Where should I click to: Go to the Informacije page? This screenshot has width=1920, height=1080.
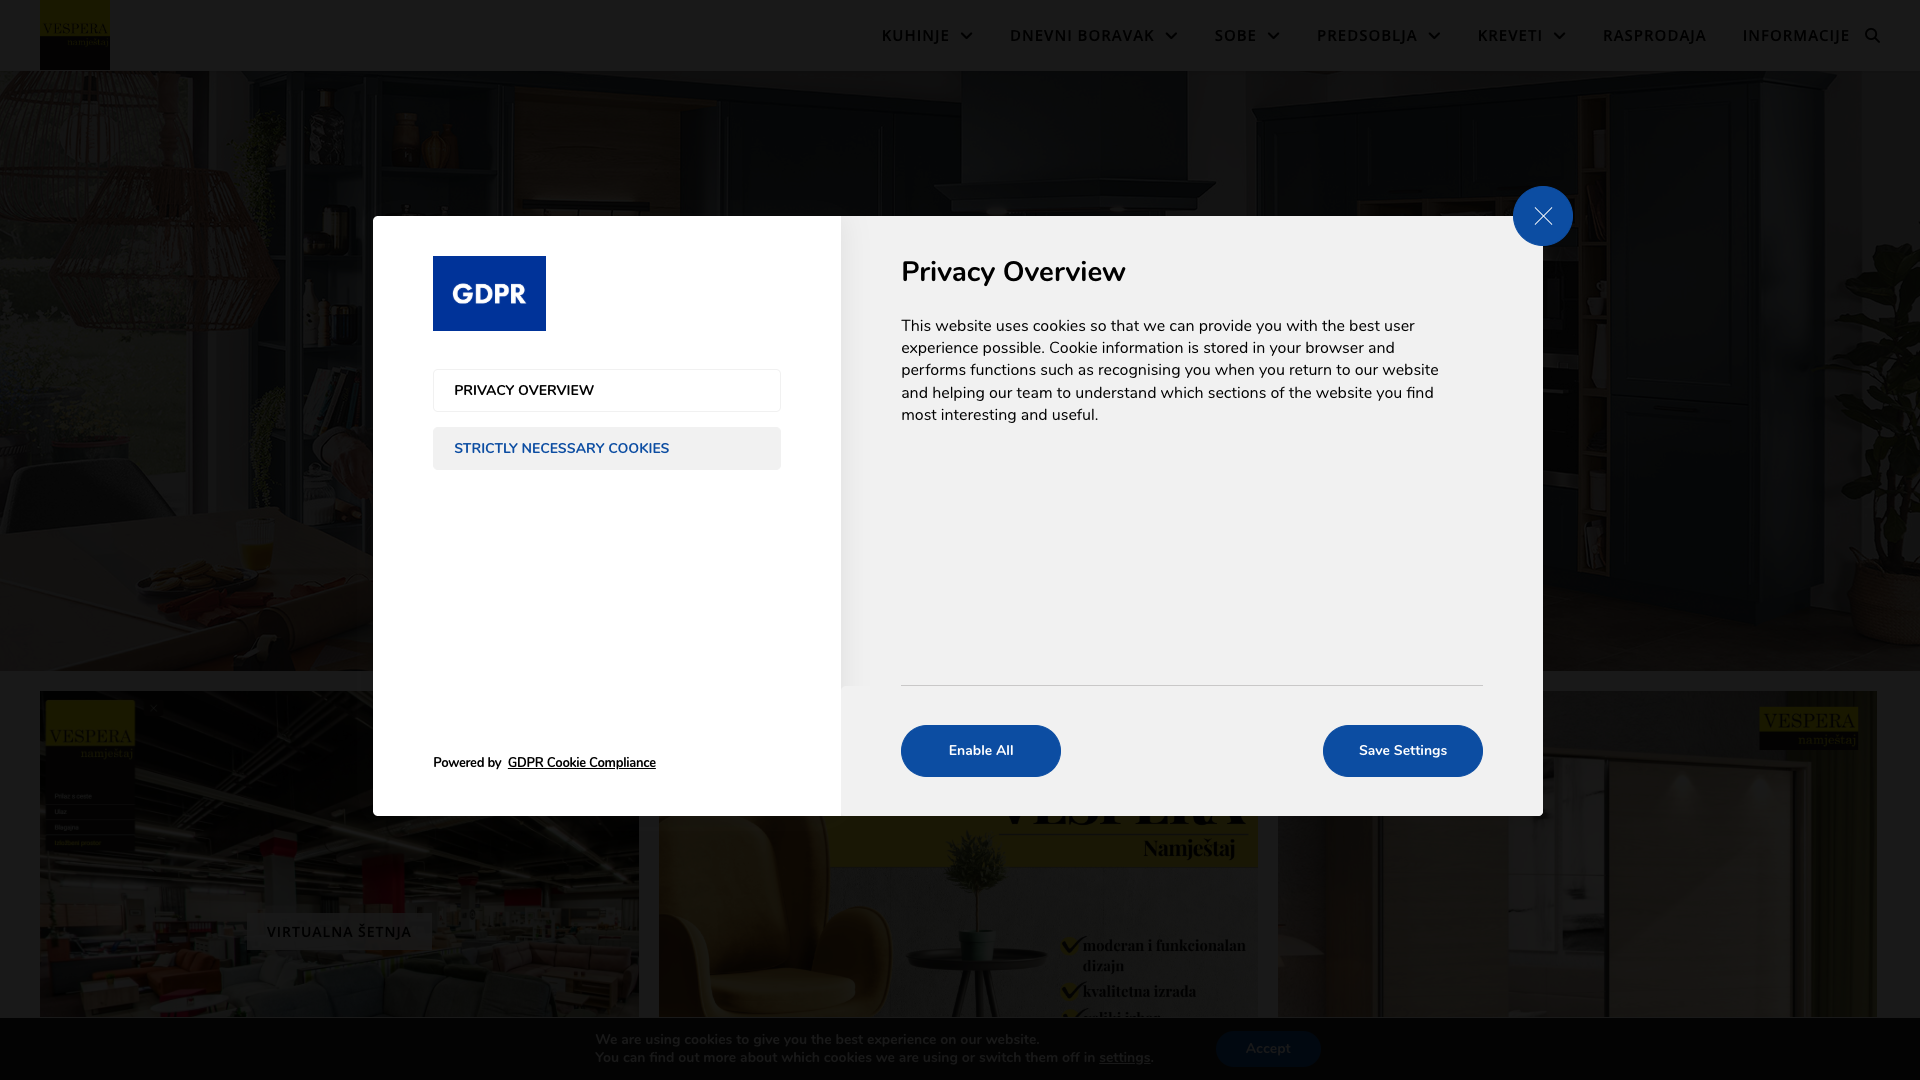click(1796, 35)
